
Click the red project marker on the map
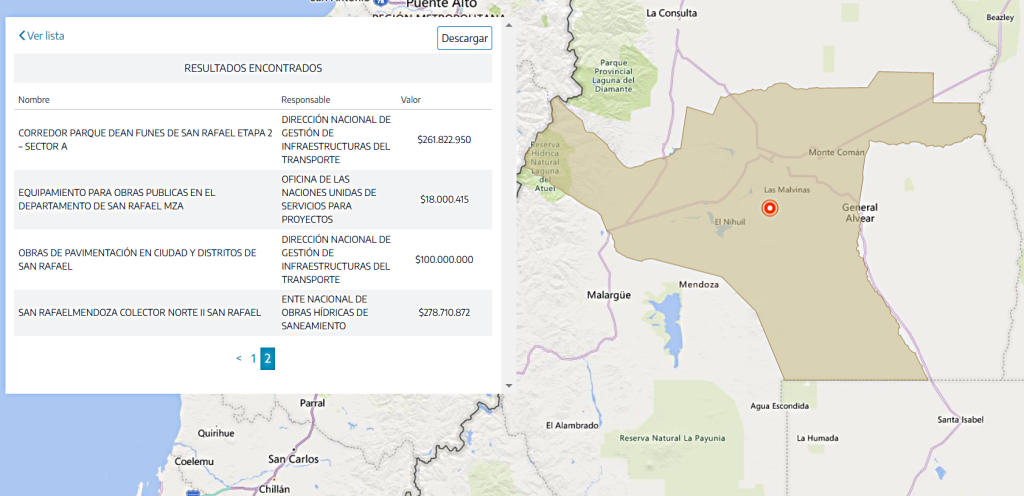click(x=769, y=208)
